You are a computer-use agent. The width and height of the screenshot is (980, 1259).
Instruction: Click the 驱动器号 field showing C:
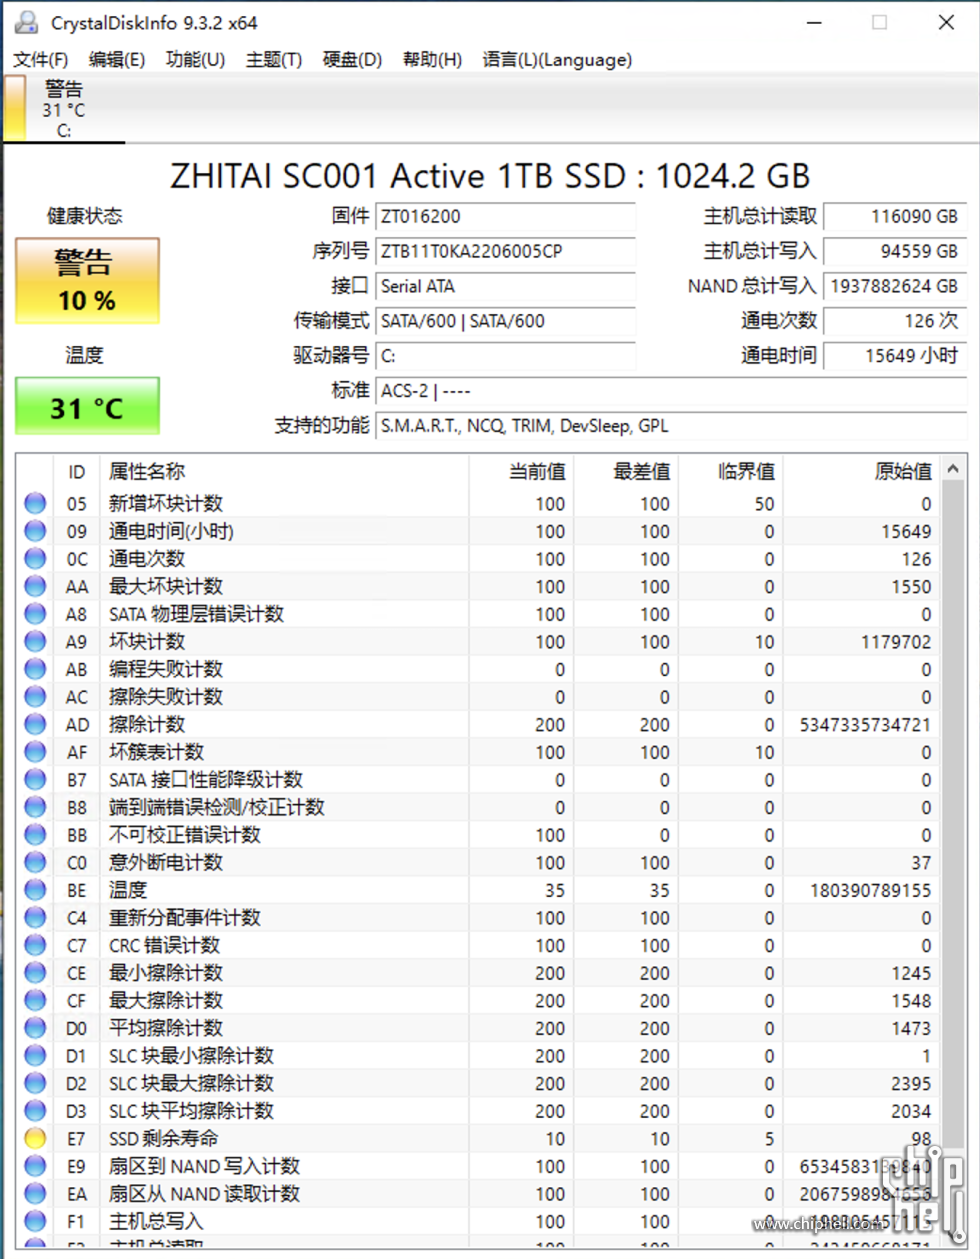tap(505, 356)
